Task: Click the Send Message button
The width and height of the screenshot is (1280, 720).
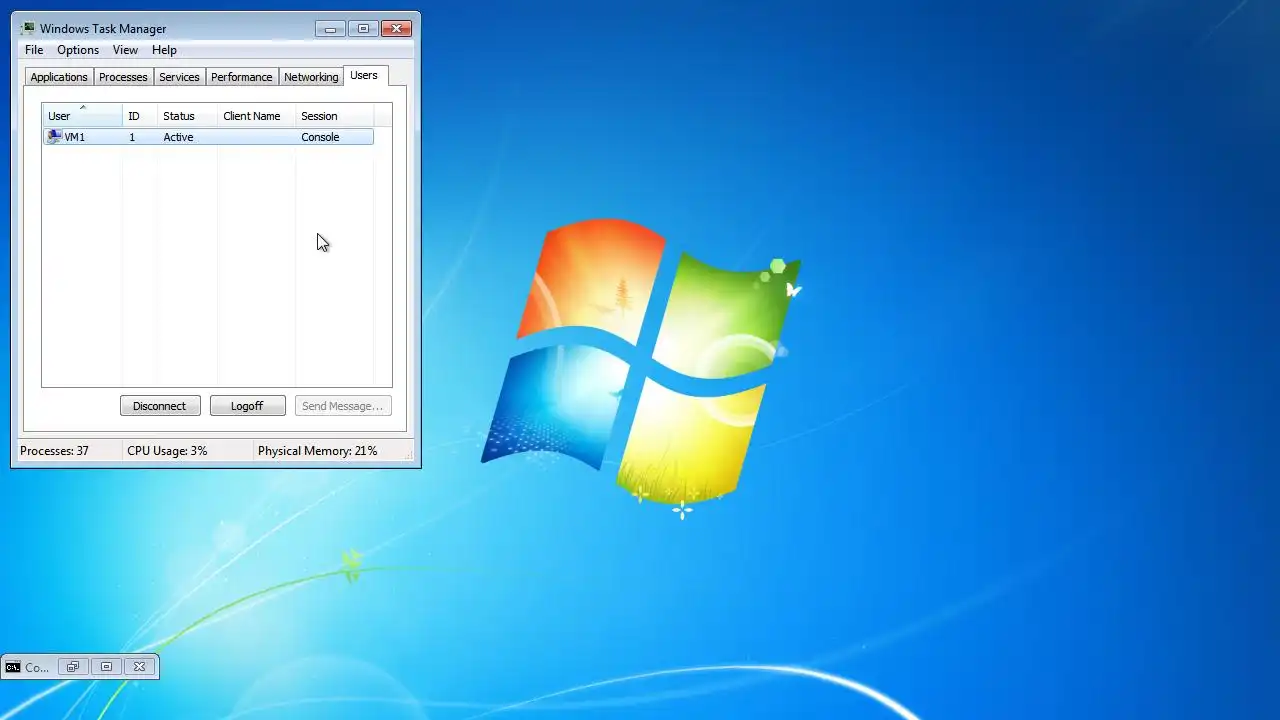Action: pos(342,406)
